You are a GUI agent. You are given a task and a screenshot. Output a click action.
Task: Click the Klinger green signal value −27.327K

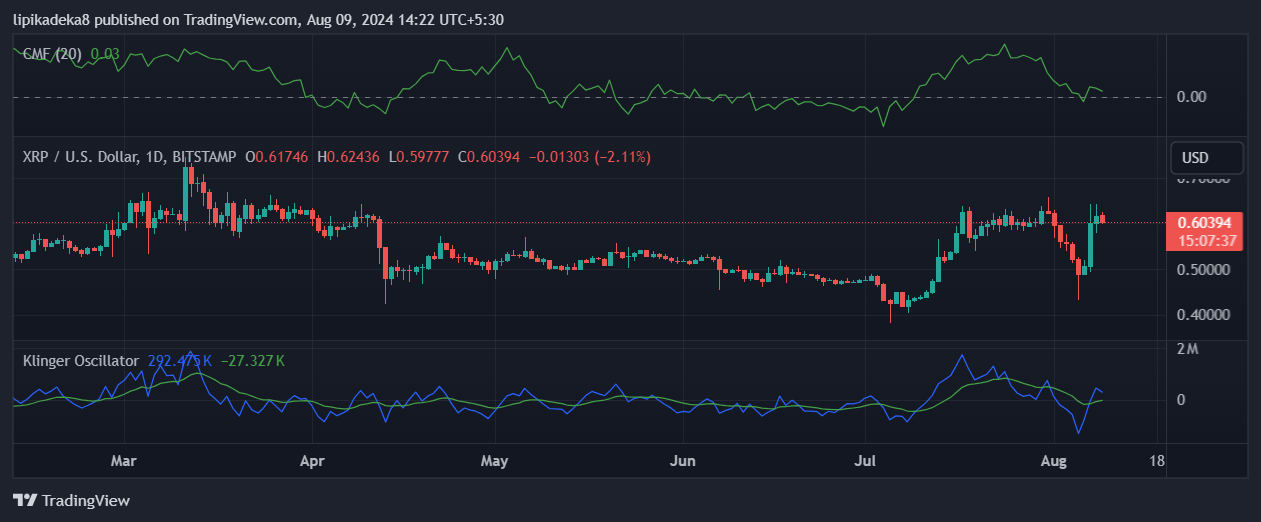[253, 360]
